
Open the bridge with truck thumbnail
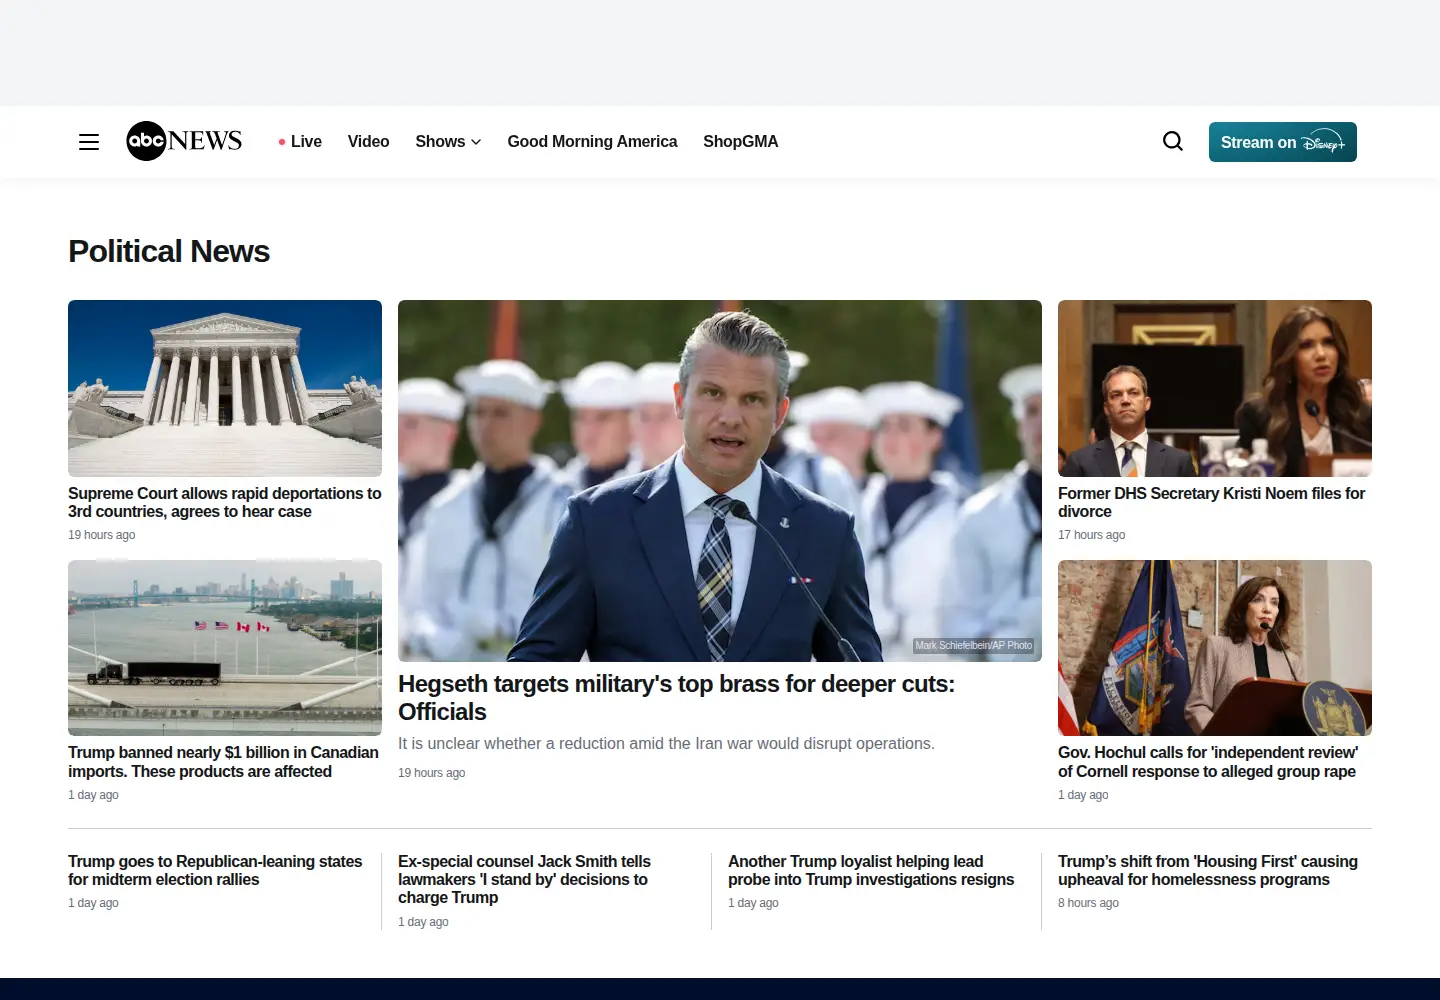click(x=225, y=648)
